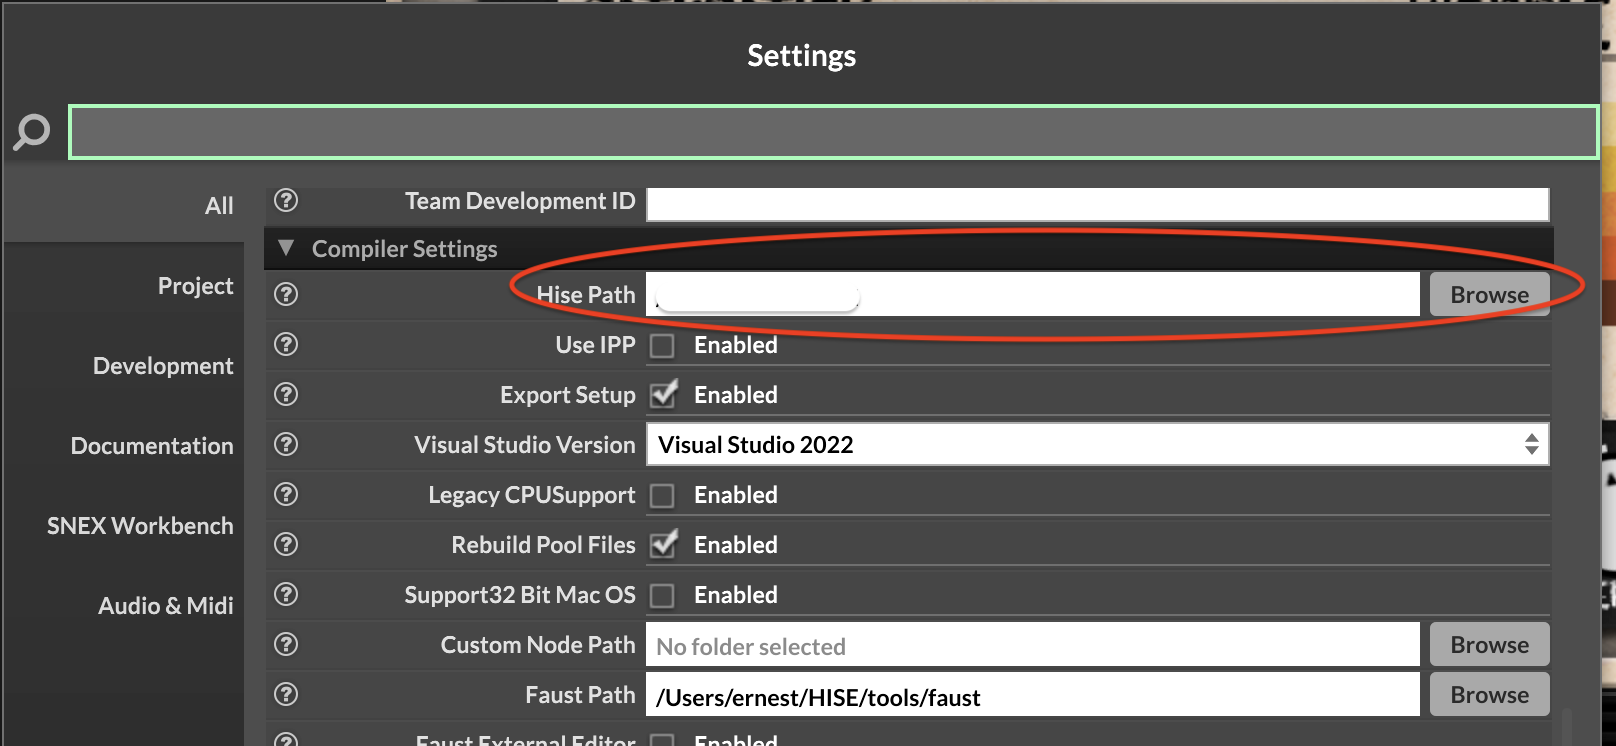Open help icon for Rebuild Pool Files
The image size is (1616, 746).
click(286, 544)
